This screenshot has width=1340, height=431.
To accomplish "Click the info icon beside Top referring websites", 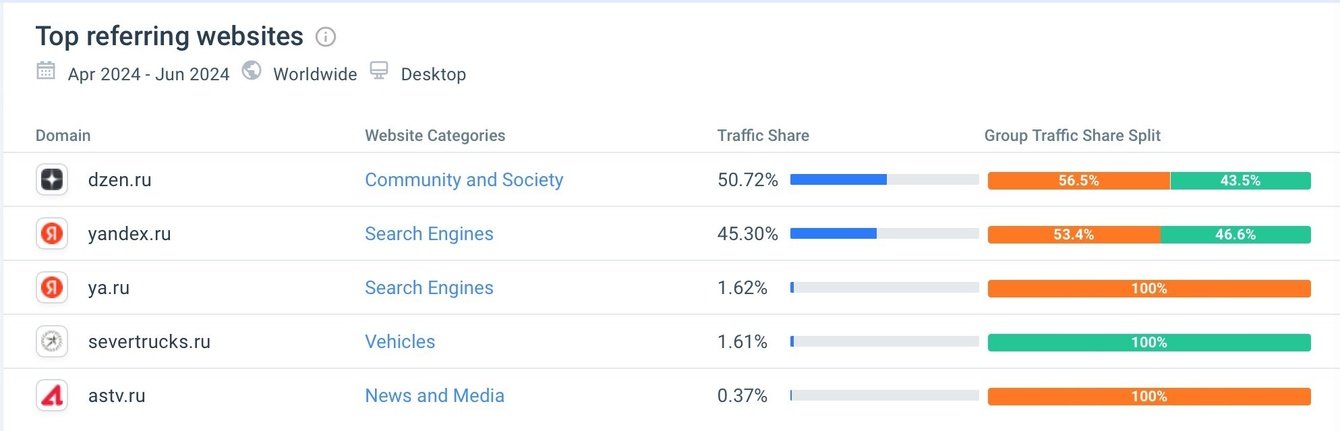I will 326,37.
